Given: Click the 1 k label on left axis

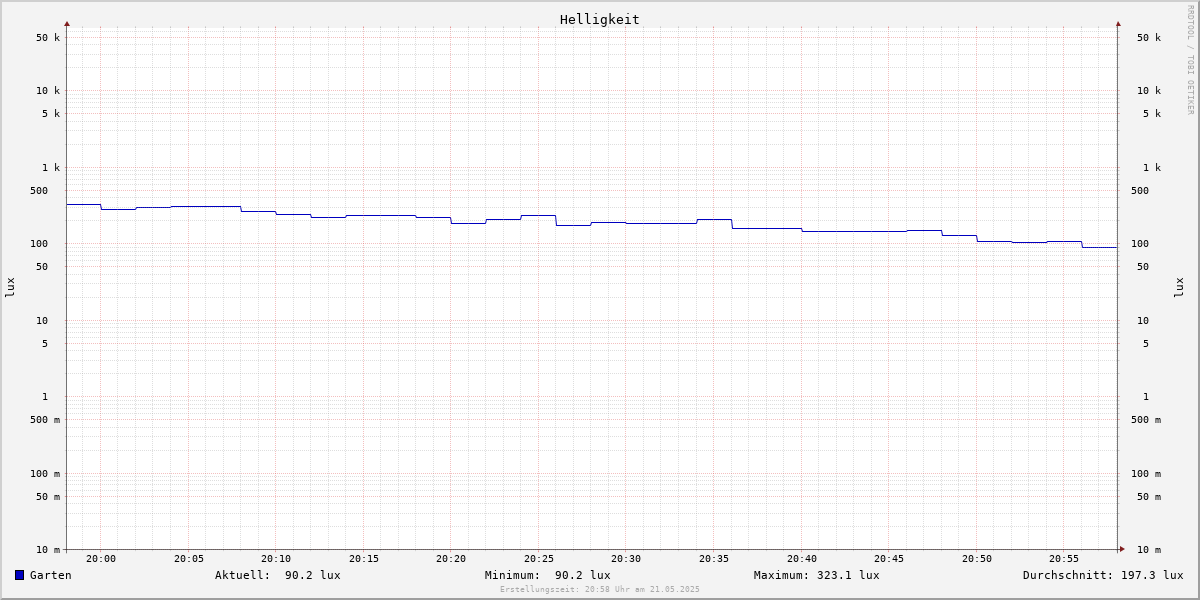Looking at the screenshot, I should 51,168.
